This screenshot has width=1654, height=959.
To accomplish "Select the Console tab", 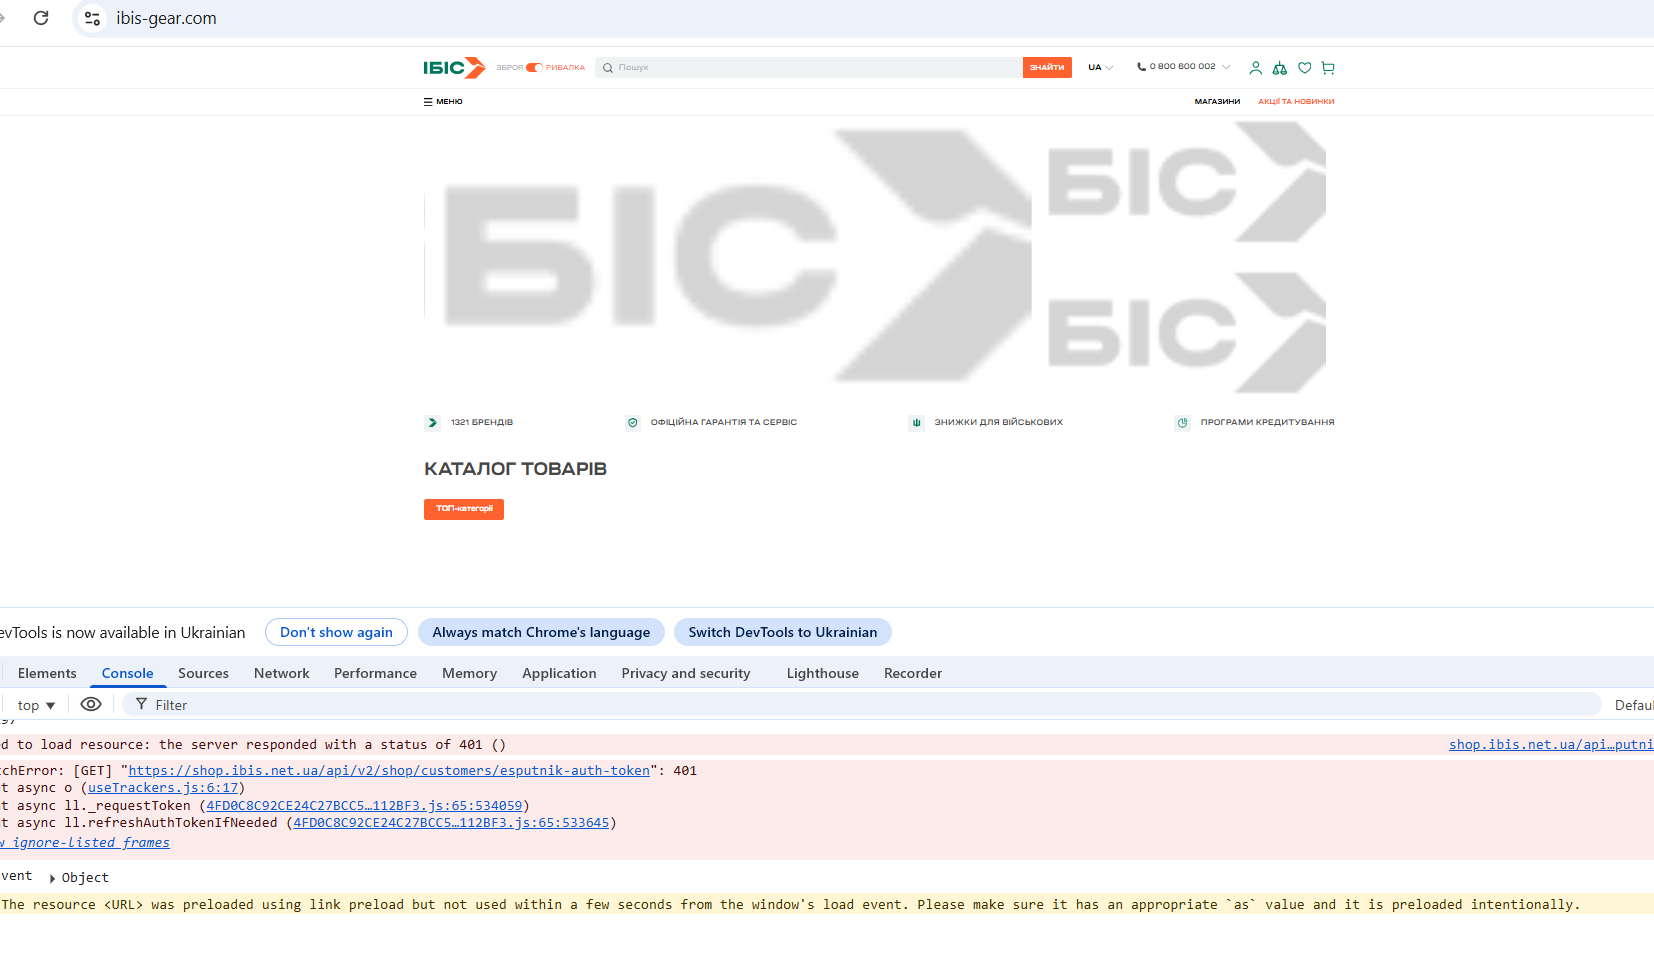I will [127, 673].
